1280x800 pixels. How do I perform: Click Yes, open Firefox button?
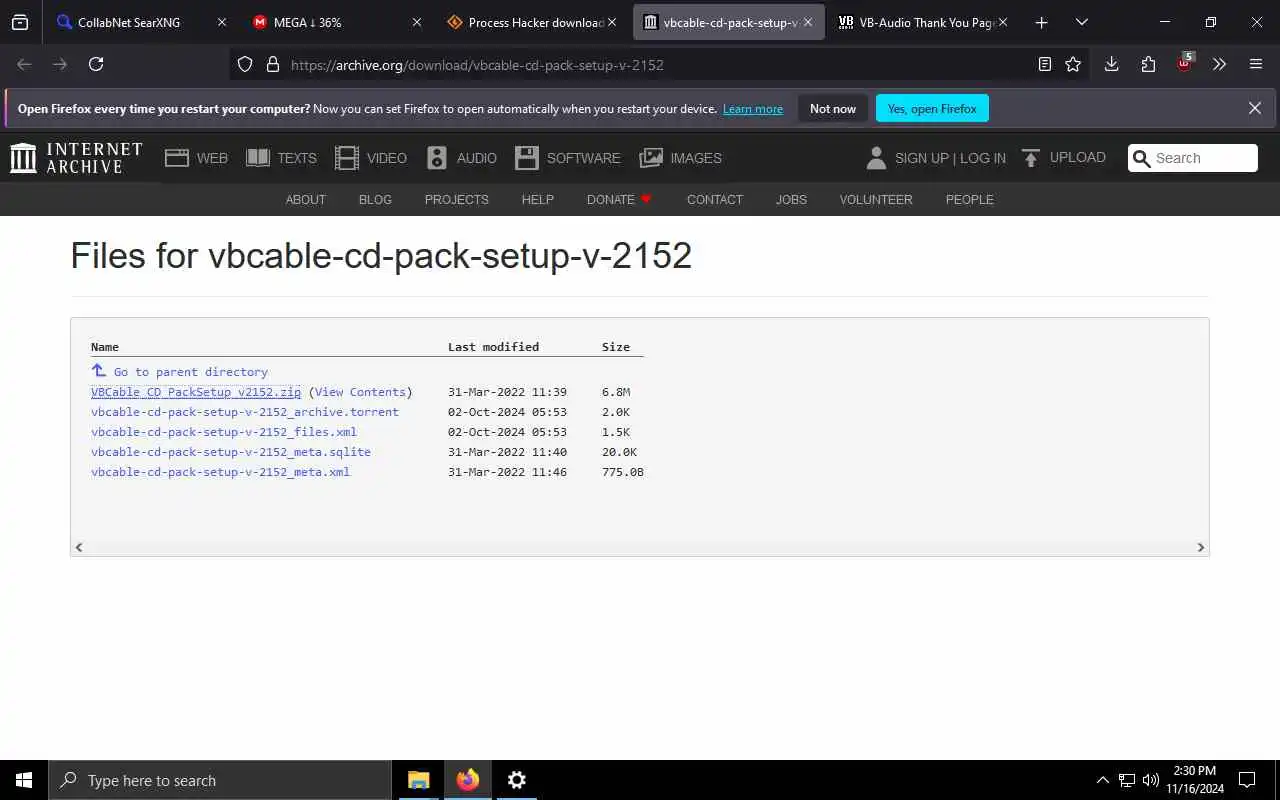click(x=932, y=108)
